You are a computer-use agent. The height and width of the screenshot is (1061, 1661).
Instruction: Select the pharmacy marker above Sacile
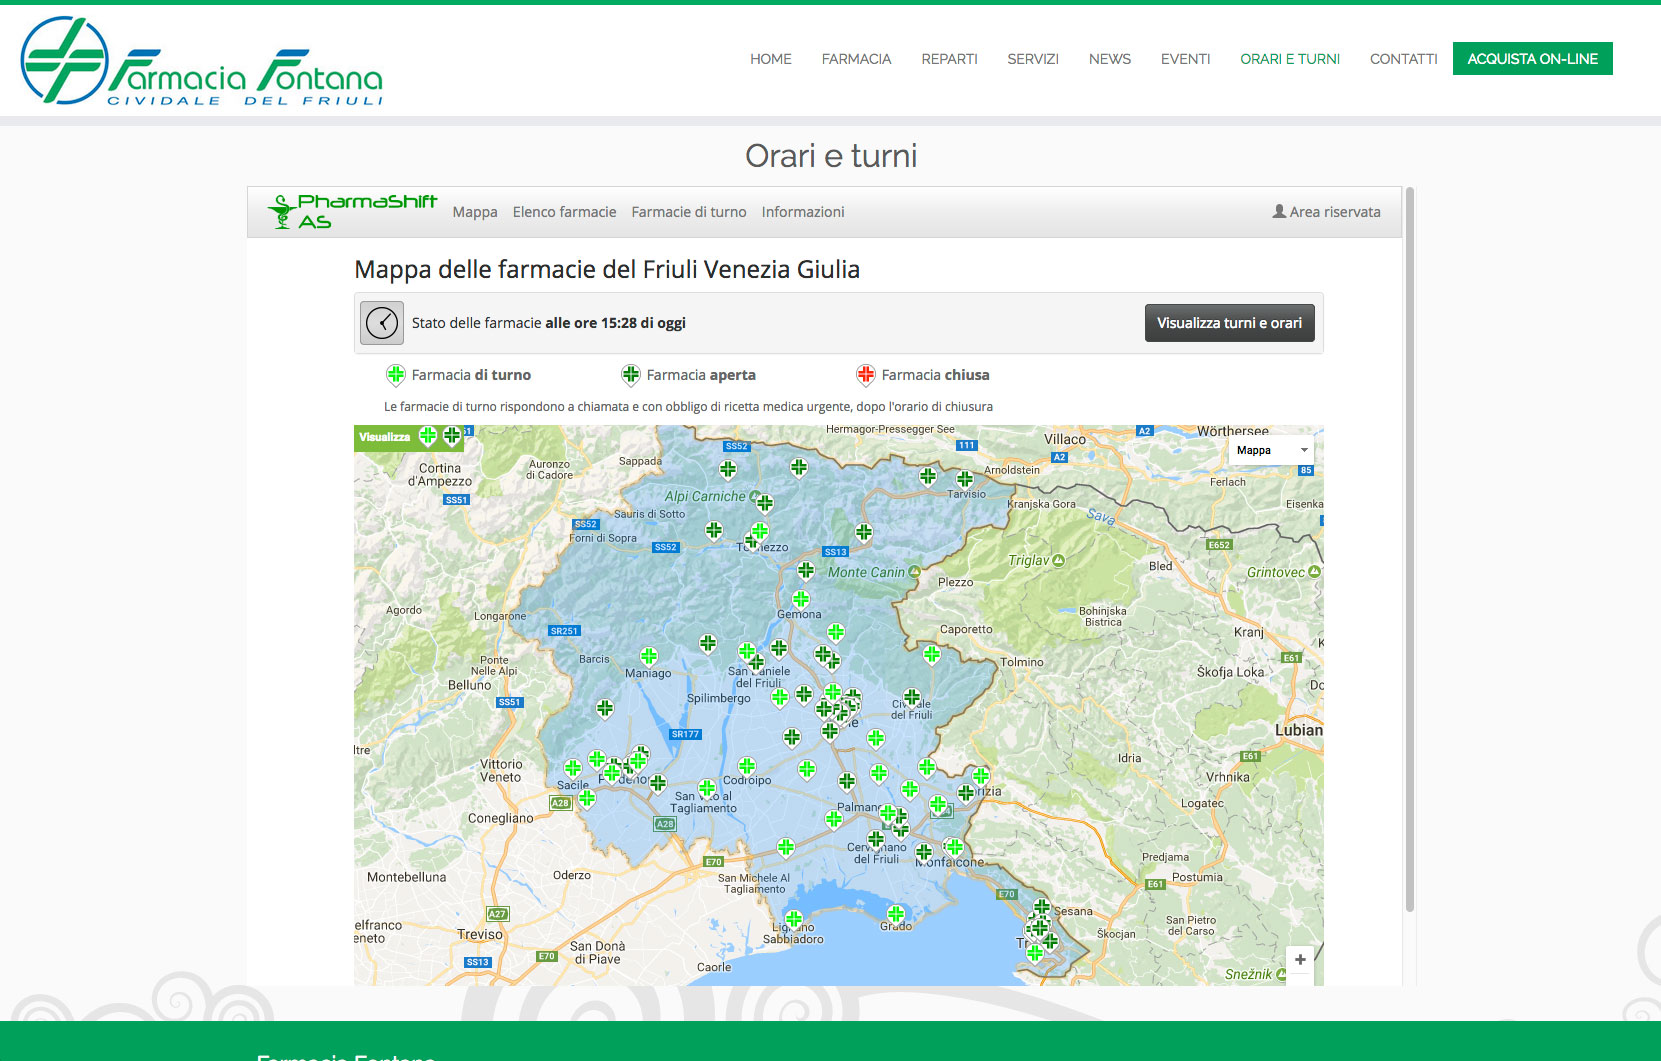(573, 768)
